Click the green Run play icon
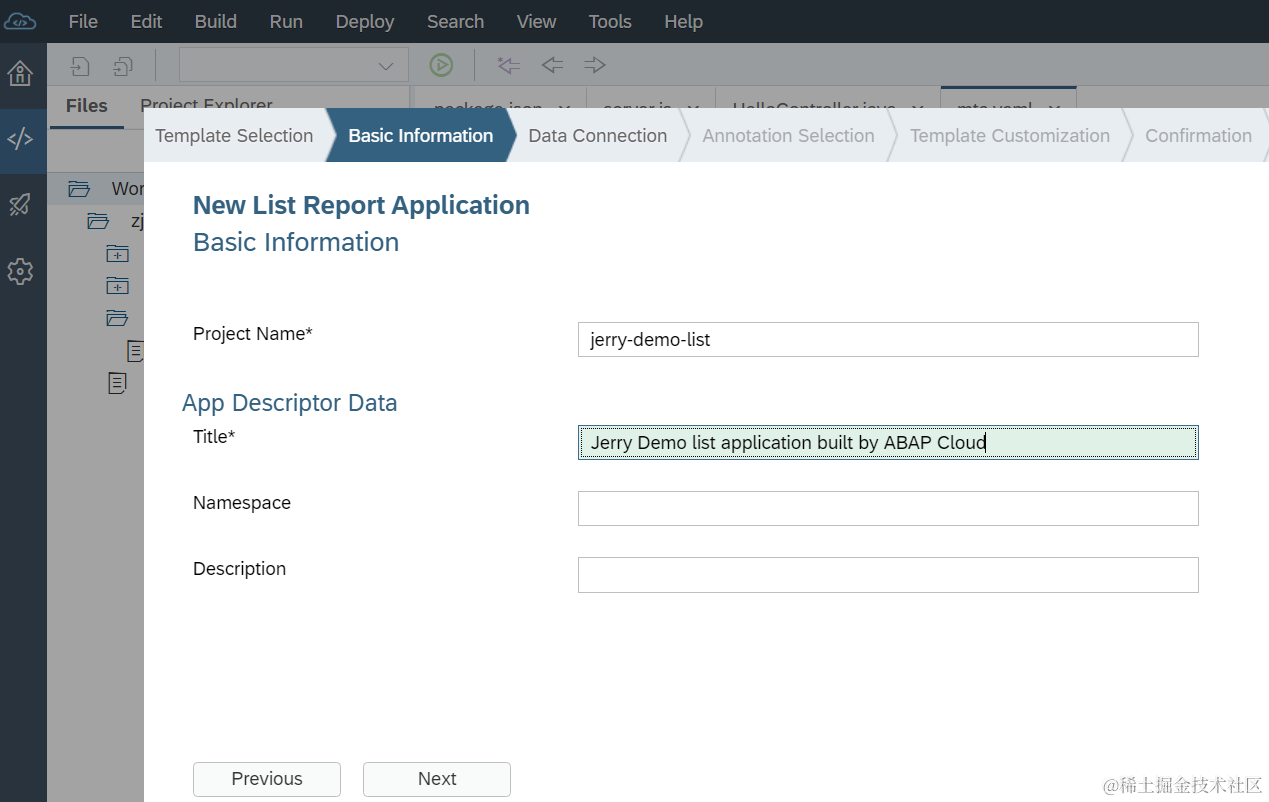This screenshot has height=802, width=1269. [441, 65]
